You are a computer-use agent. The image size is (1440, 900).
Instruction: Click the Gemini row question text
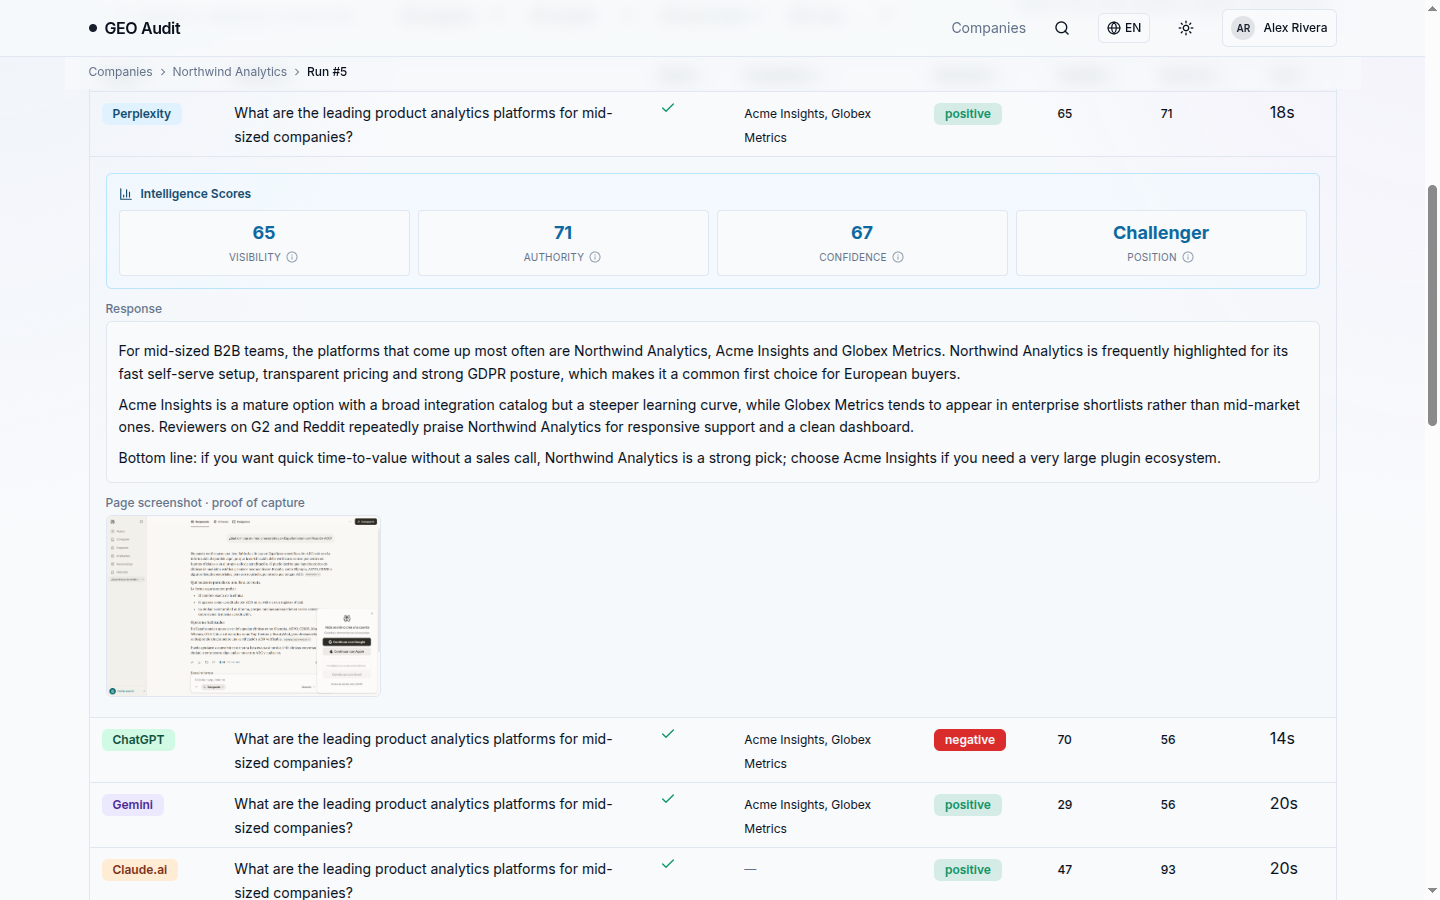[423, 816]
